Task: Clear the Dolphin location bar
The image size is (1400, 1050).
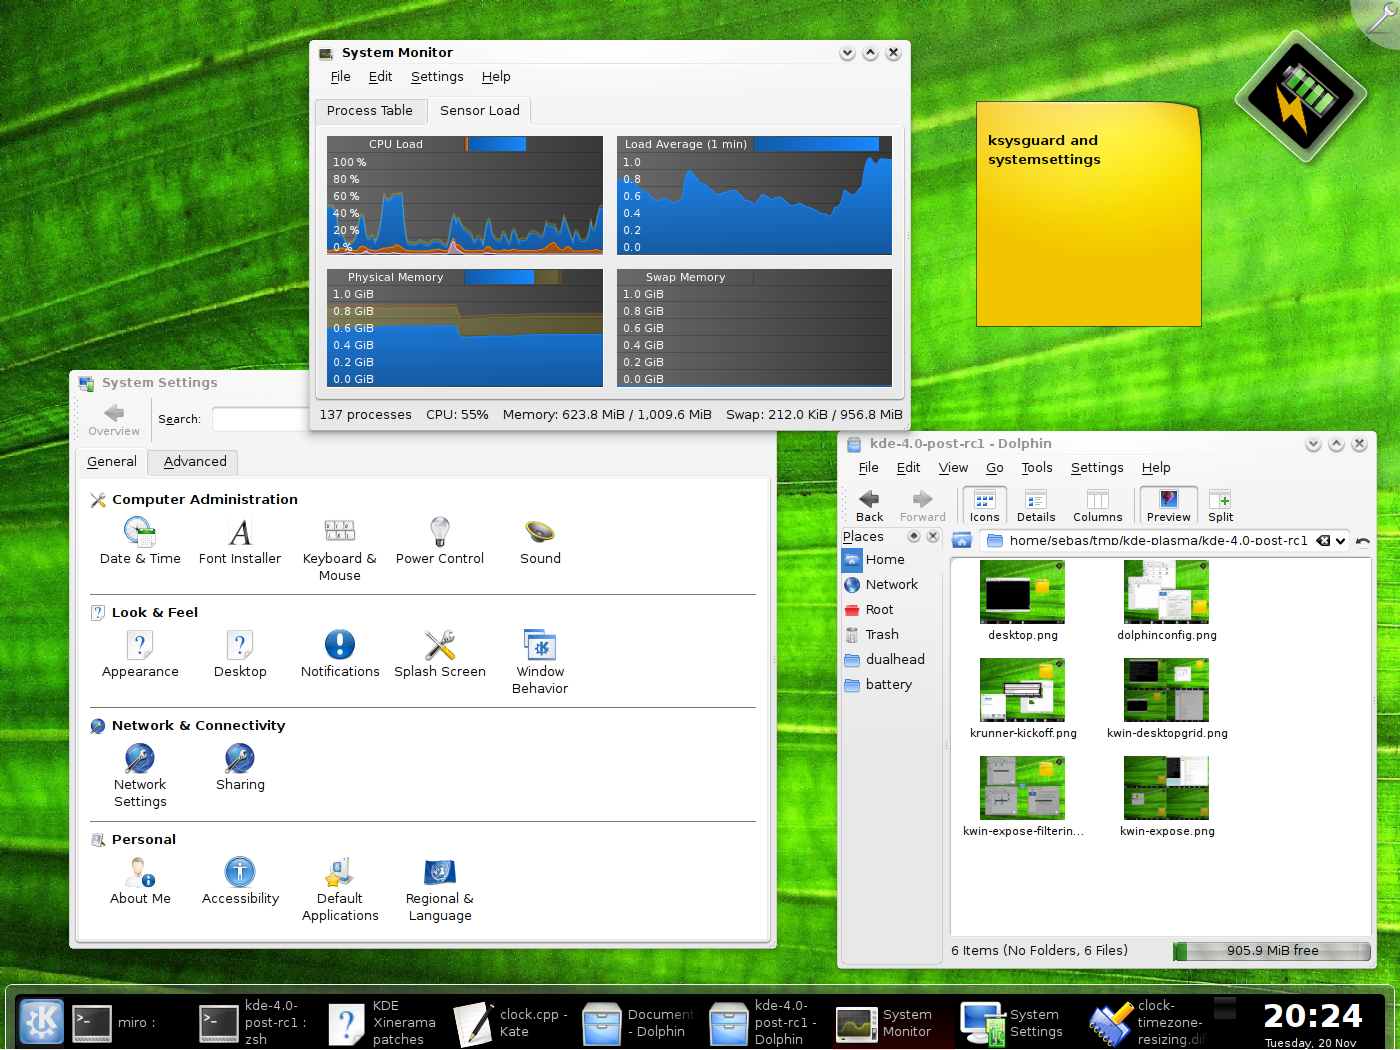Action: [1323, 541]
